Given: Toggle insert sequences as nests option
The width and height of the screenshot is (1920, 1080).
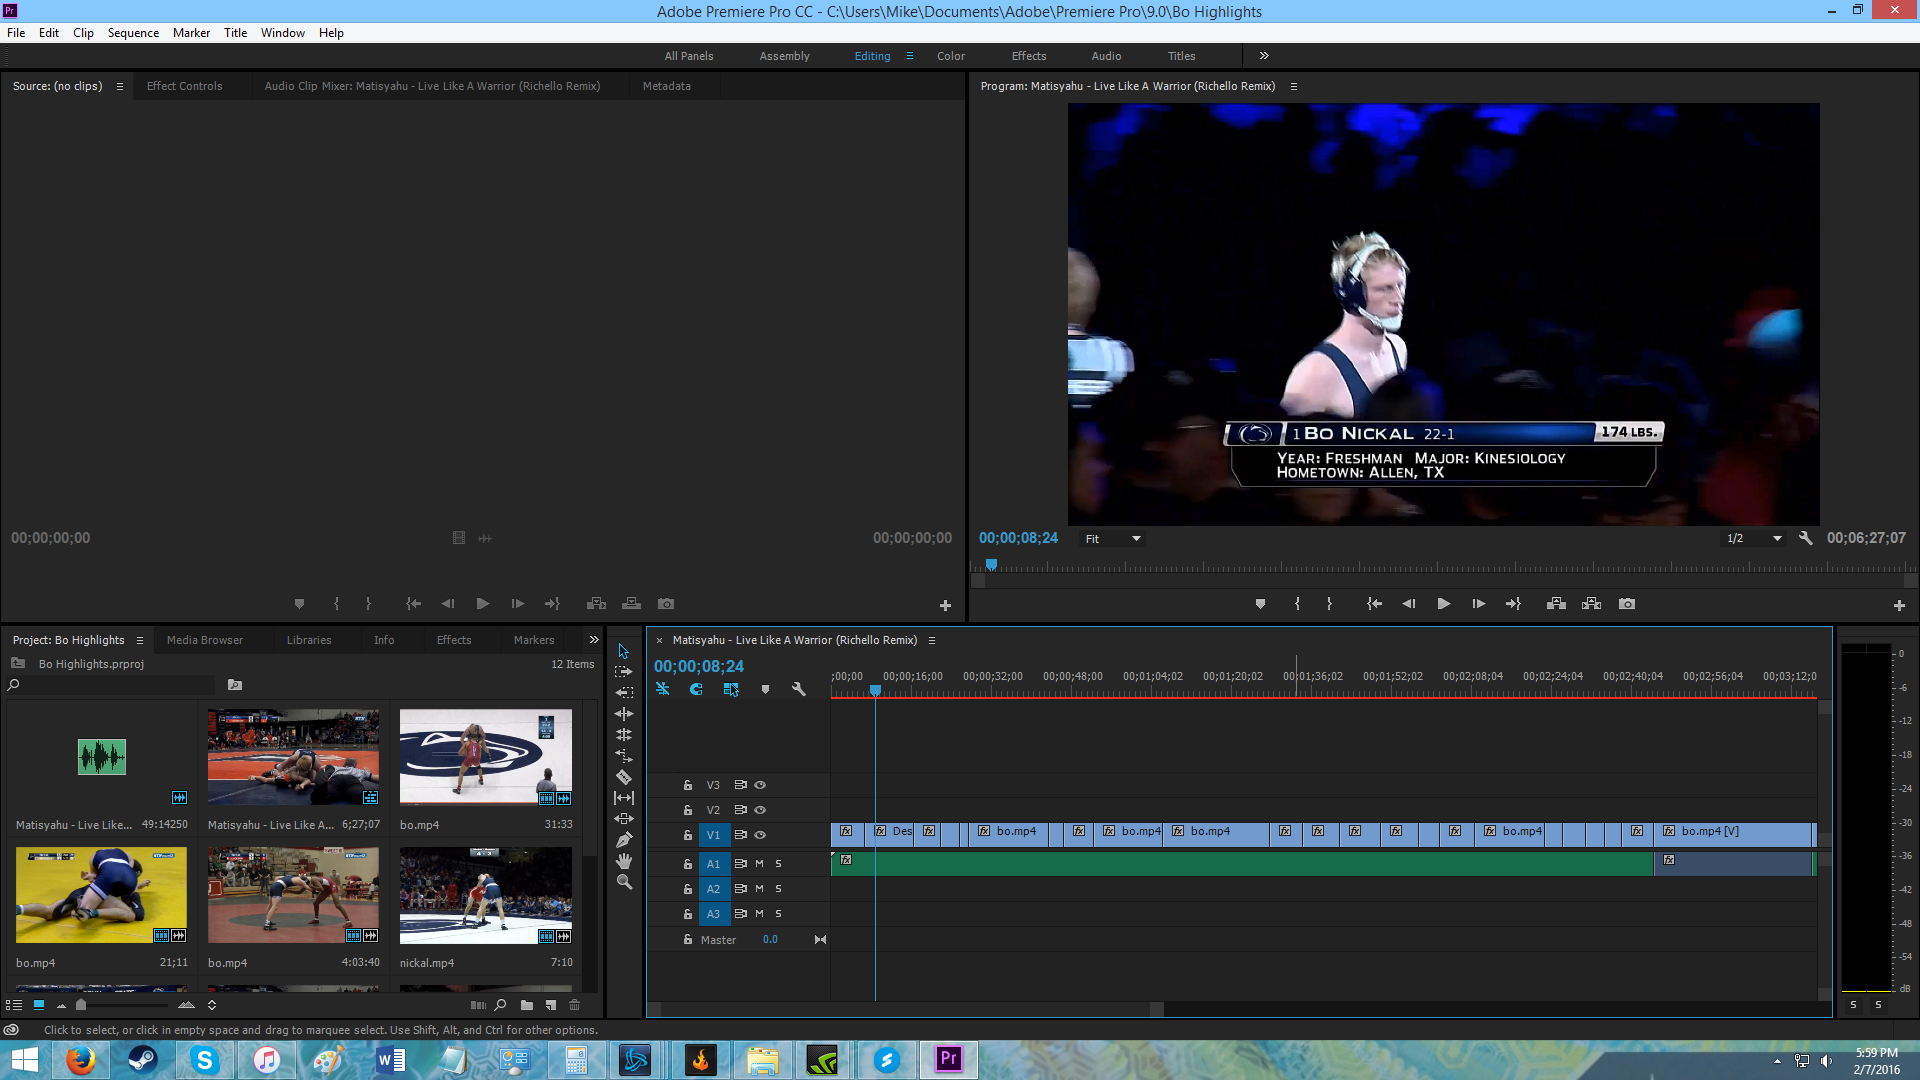Looking at the screenshot, I should point(662,689).
